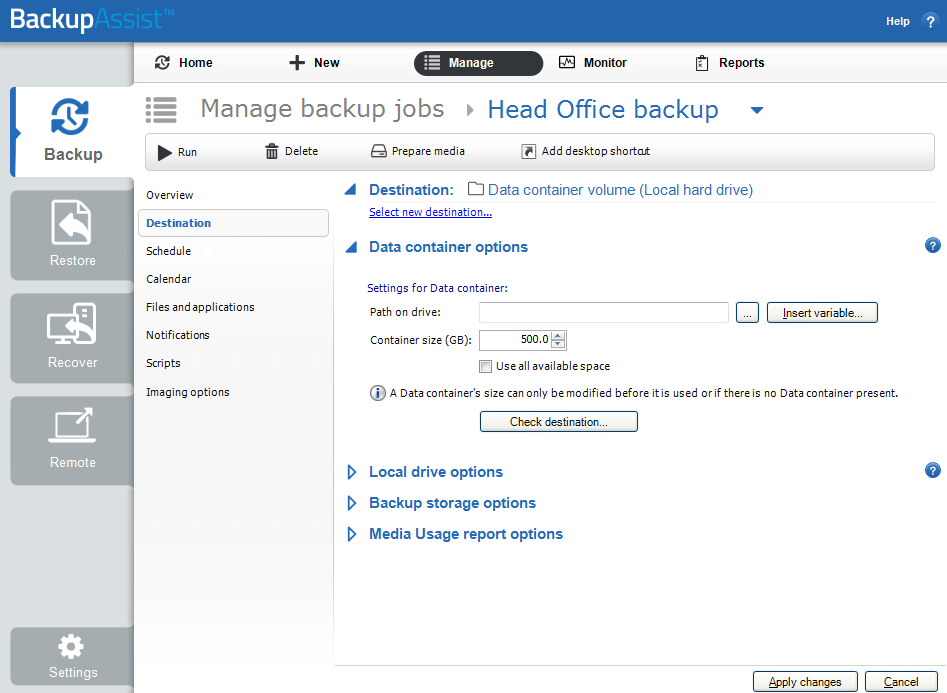Open the Backup section in the sidebar
This screenshot has height=693, width=947.
[x=72, y=132]
